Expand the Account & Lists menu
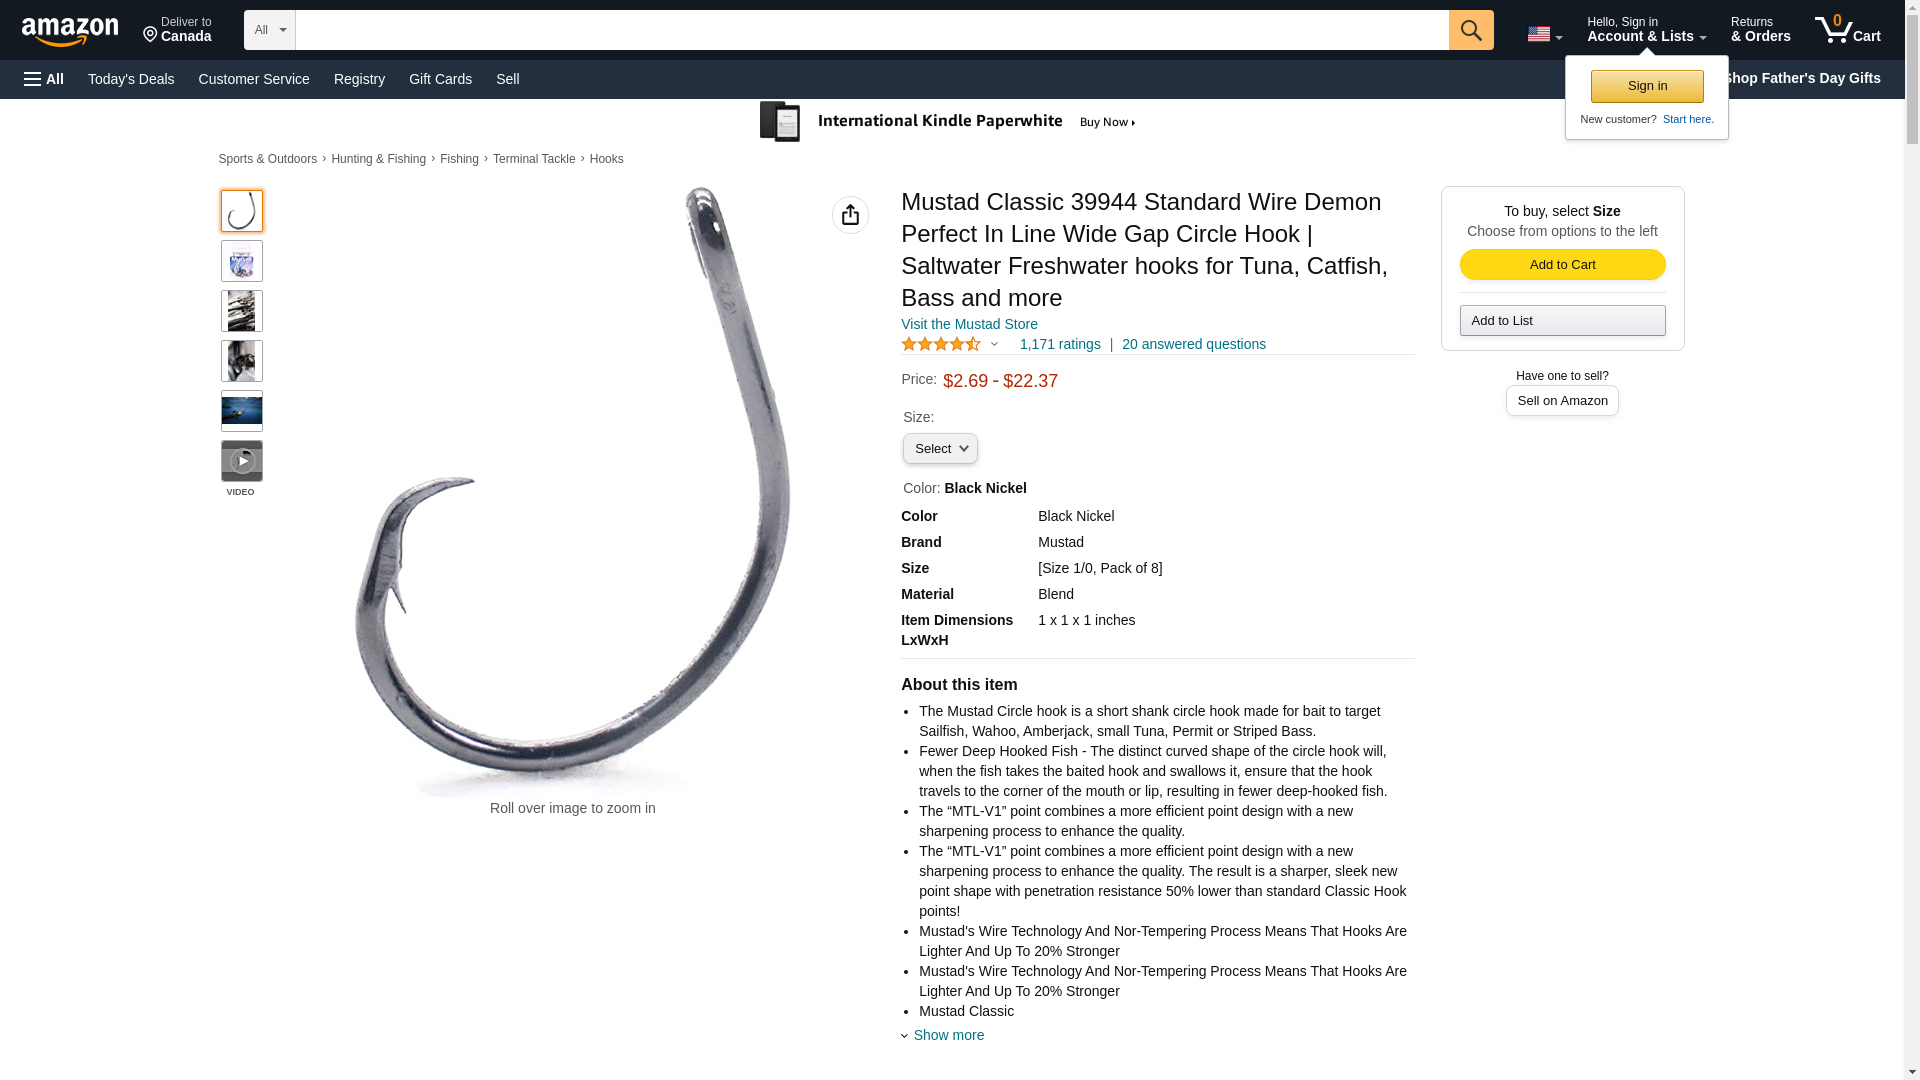Viewport: 1920px width, 1080px height. point(1646,29)
